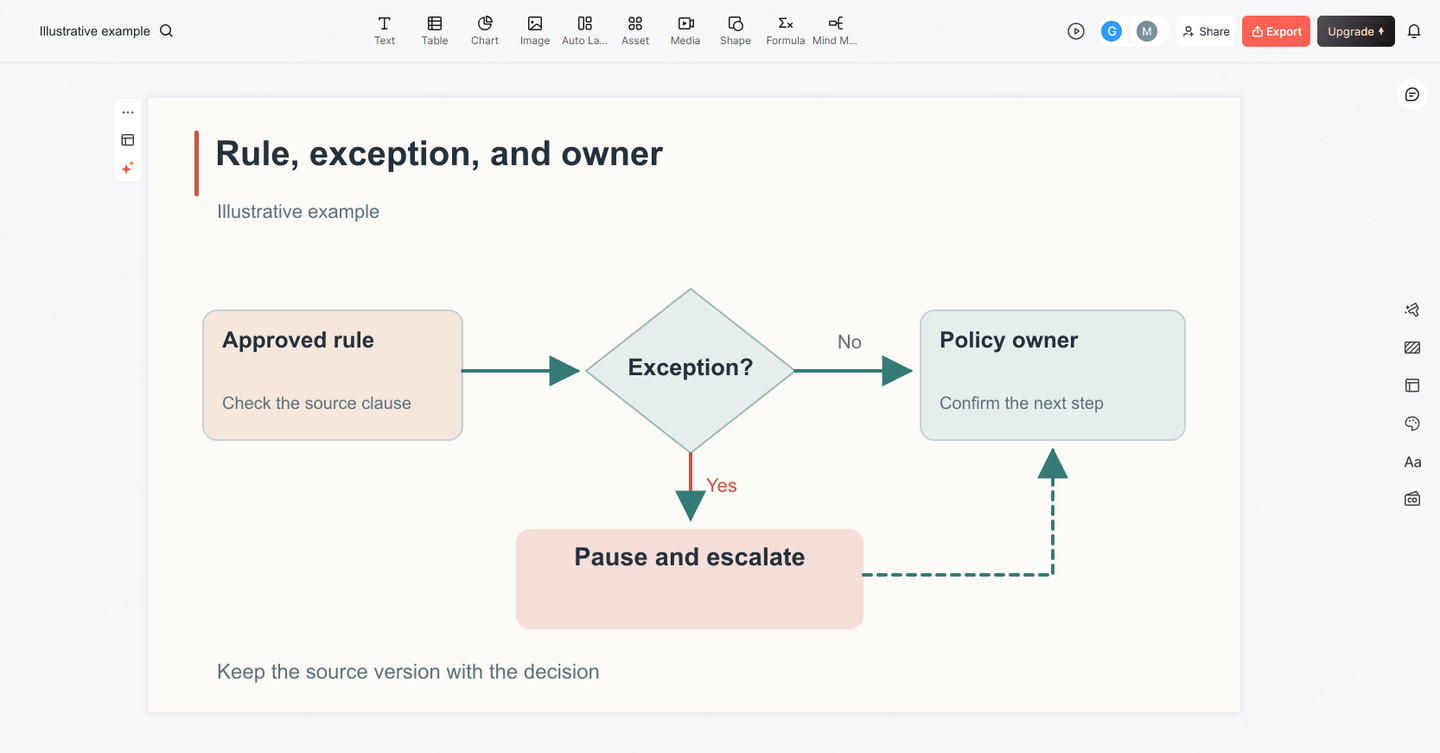1440x753 pixels.
Task: Click the red Yes label
Action: click(721, 485)
